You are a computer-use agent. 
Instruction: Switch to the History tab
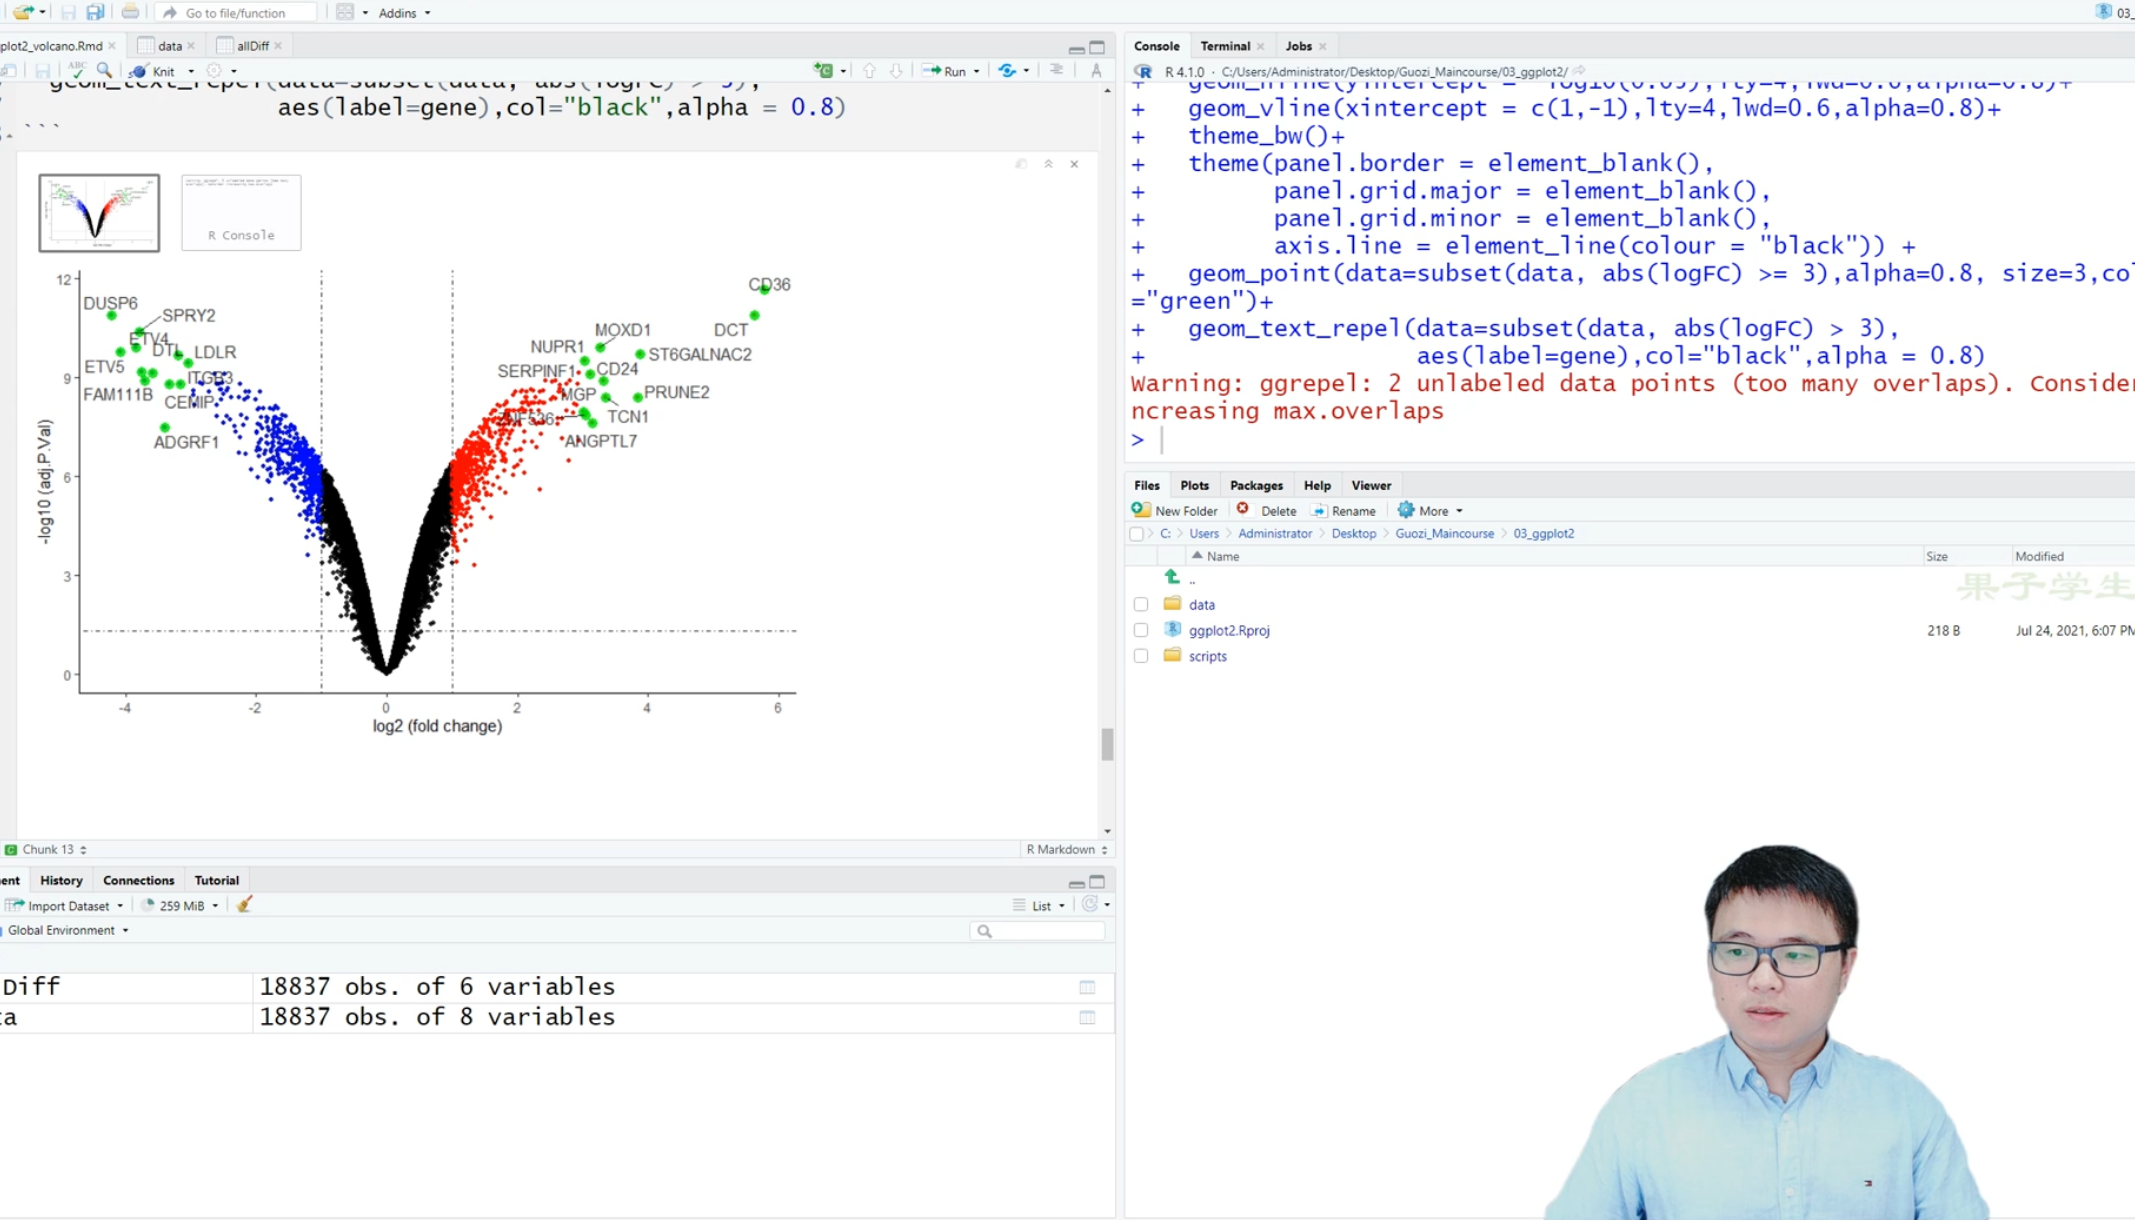click(x=61, y=880)
